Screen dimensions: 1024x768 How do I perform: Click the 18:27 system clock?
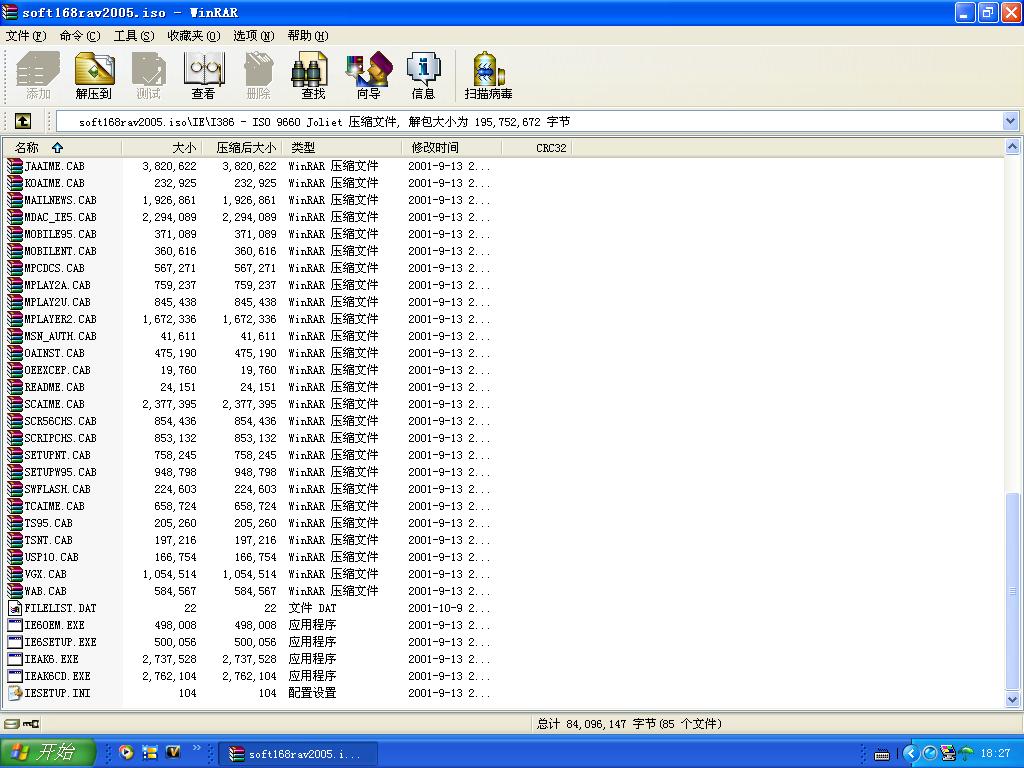pyautogui.click(x=995, y=753)
